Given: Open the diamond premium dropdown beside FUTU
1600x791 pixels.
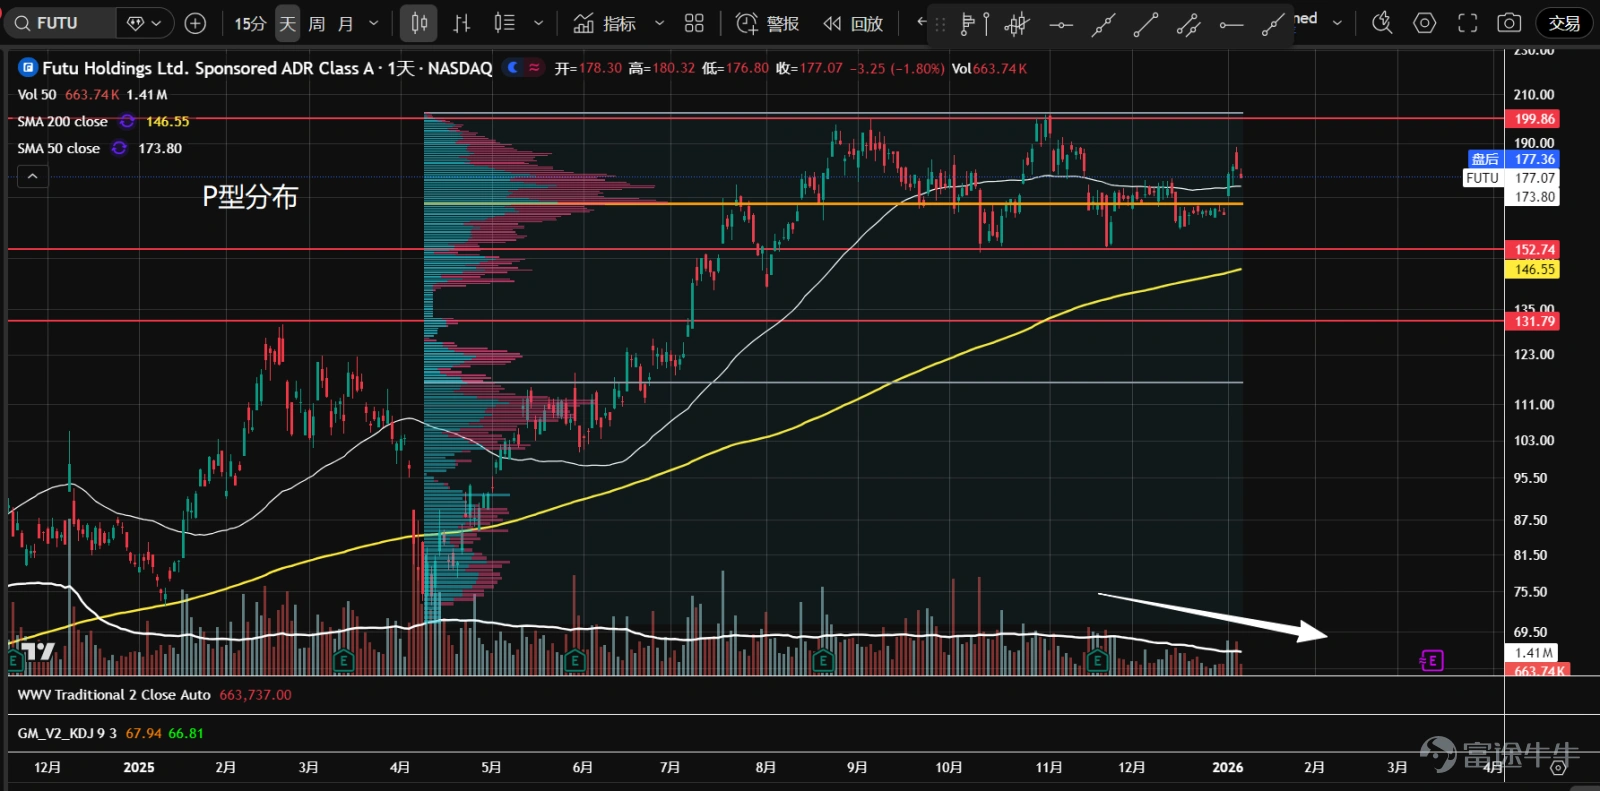Looking at the screenshot, I should pos(145,23).
